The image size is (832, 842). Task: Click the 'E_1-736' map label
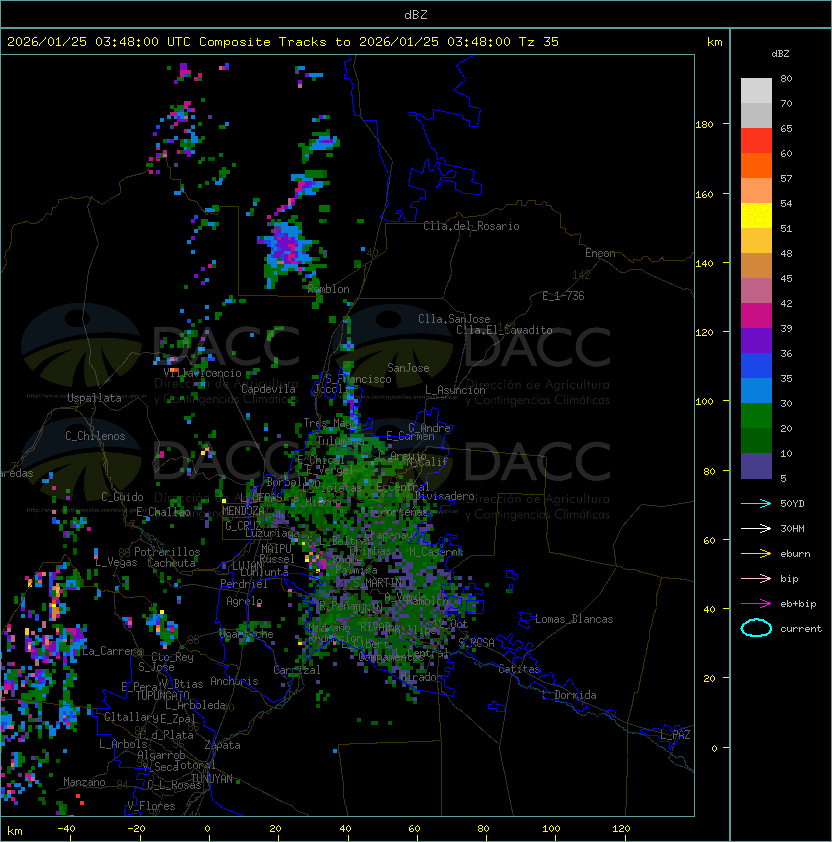pos(563,296)
